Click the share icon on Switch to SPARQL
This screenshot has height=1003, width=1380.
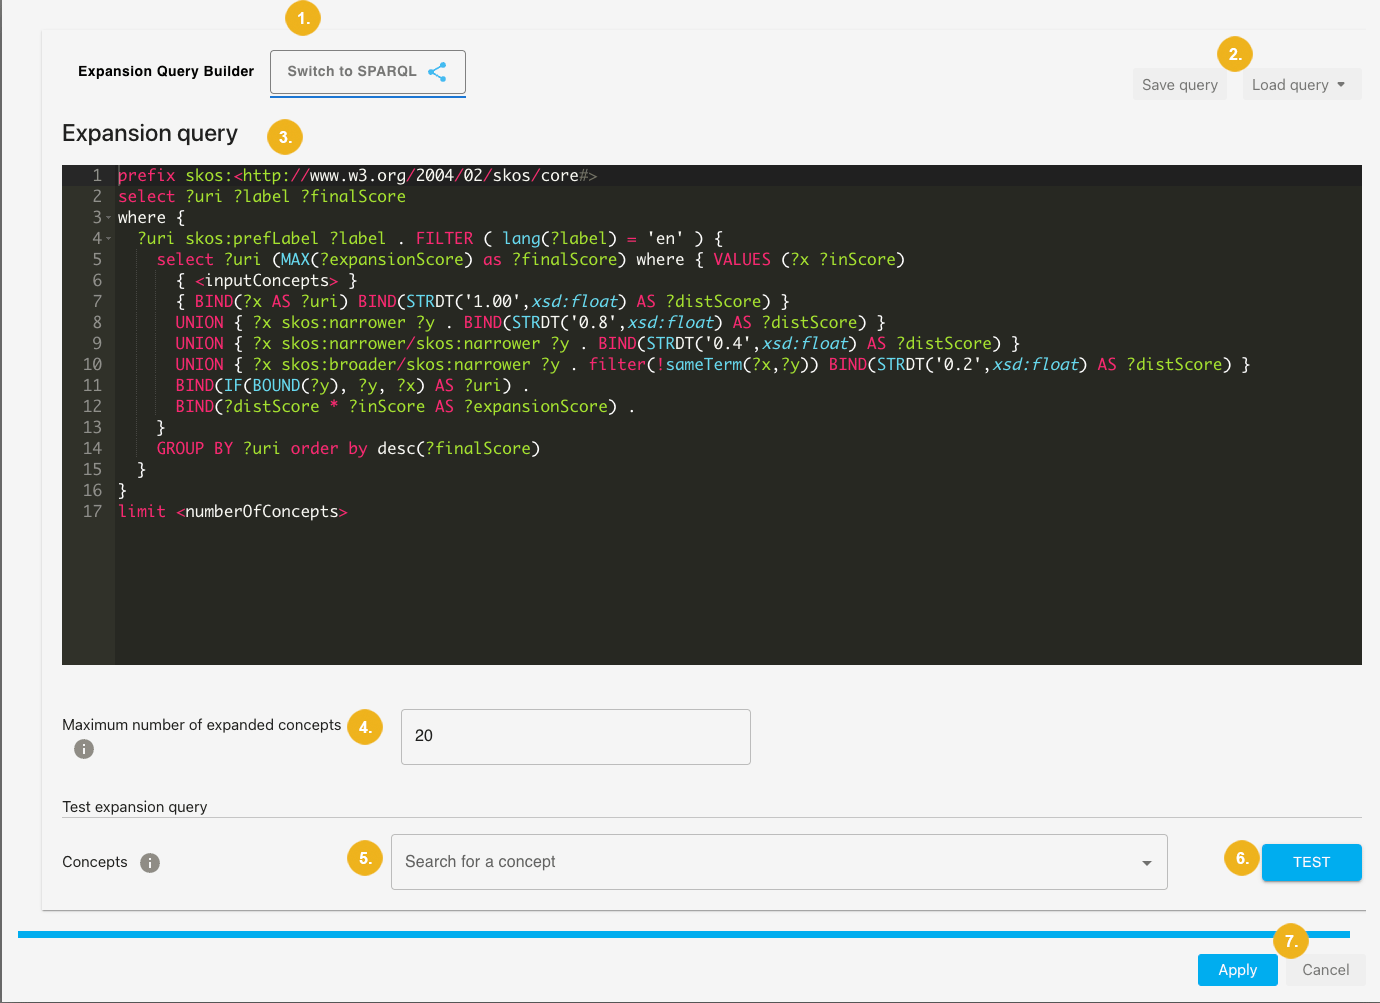437,71
